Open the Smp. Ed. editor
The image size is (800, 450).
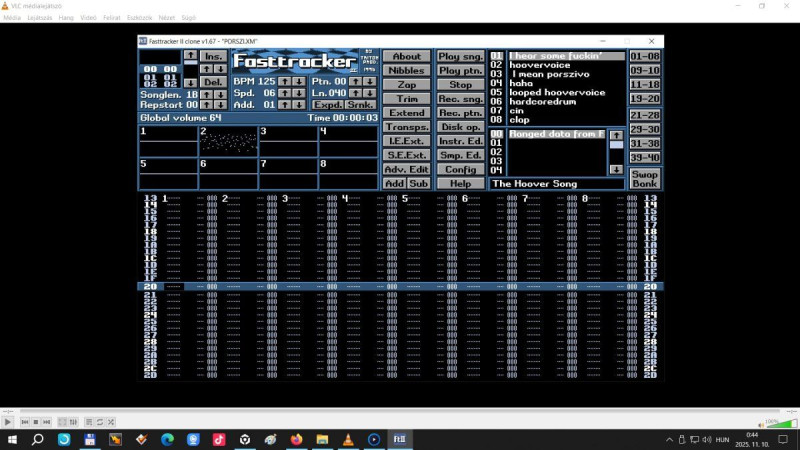[460, 155]
